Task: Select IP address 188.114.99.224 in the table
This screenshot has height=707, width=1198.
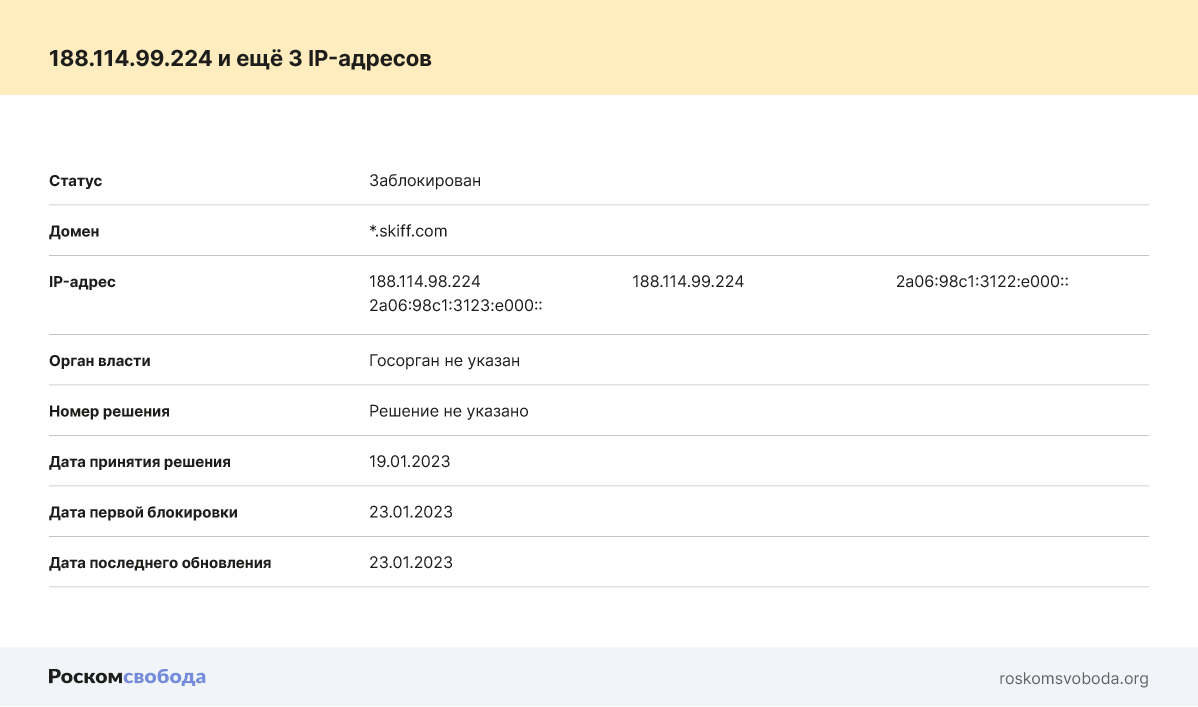Action: tap(688, 282)
